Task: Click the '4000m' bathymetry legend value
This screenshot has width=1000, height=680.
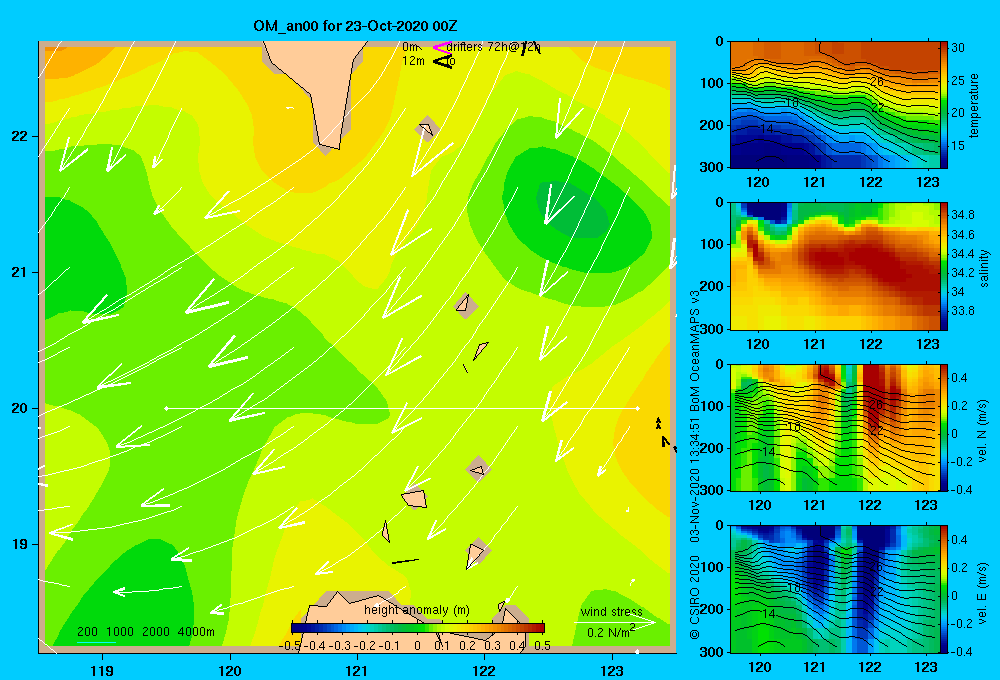Action: (x=196, y=632)
